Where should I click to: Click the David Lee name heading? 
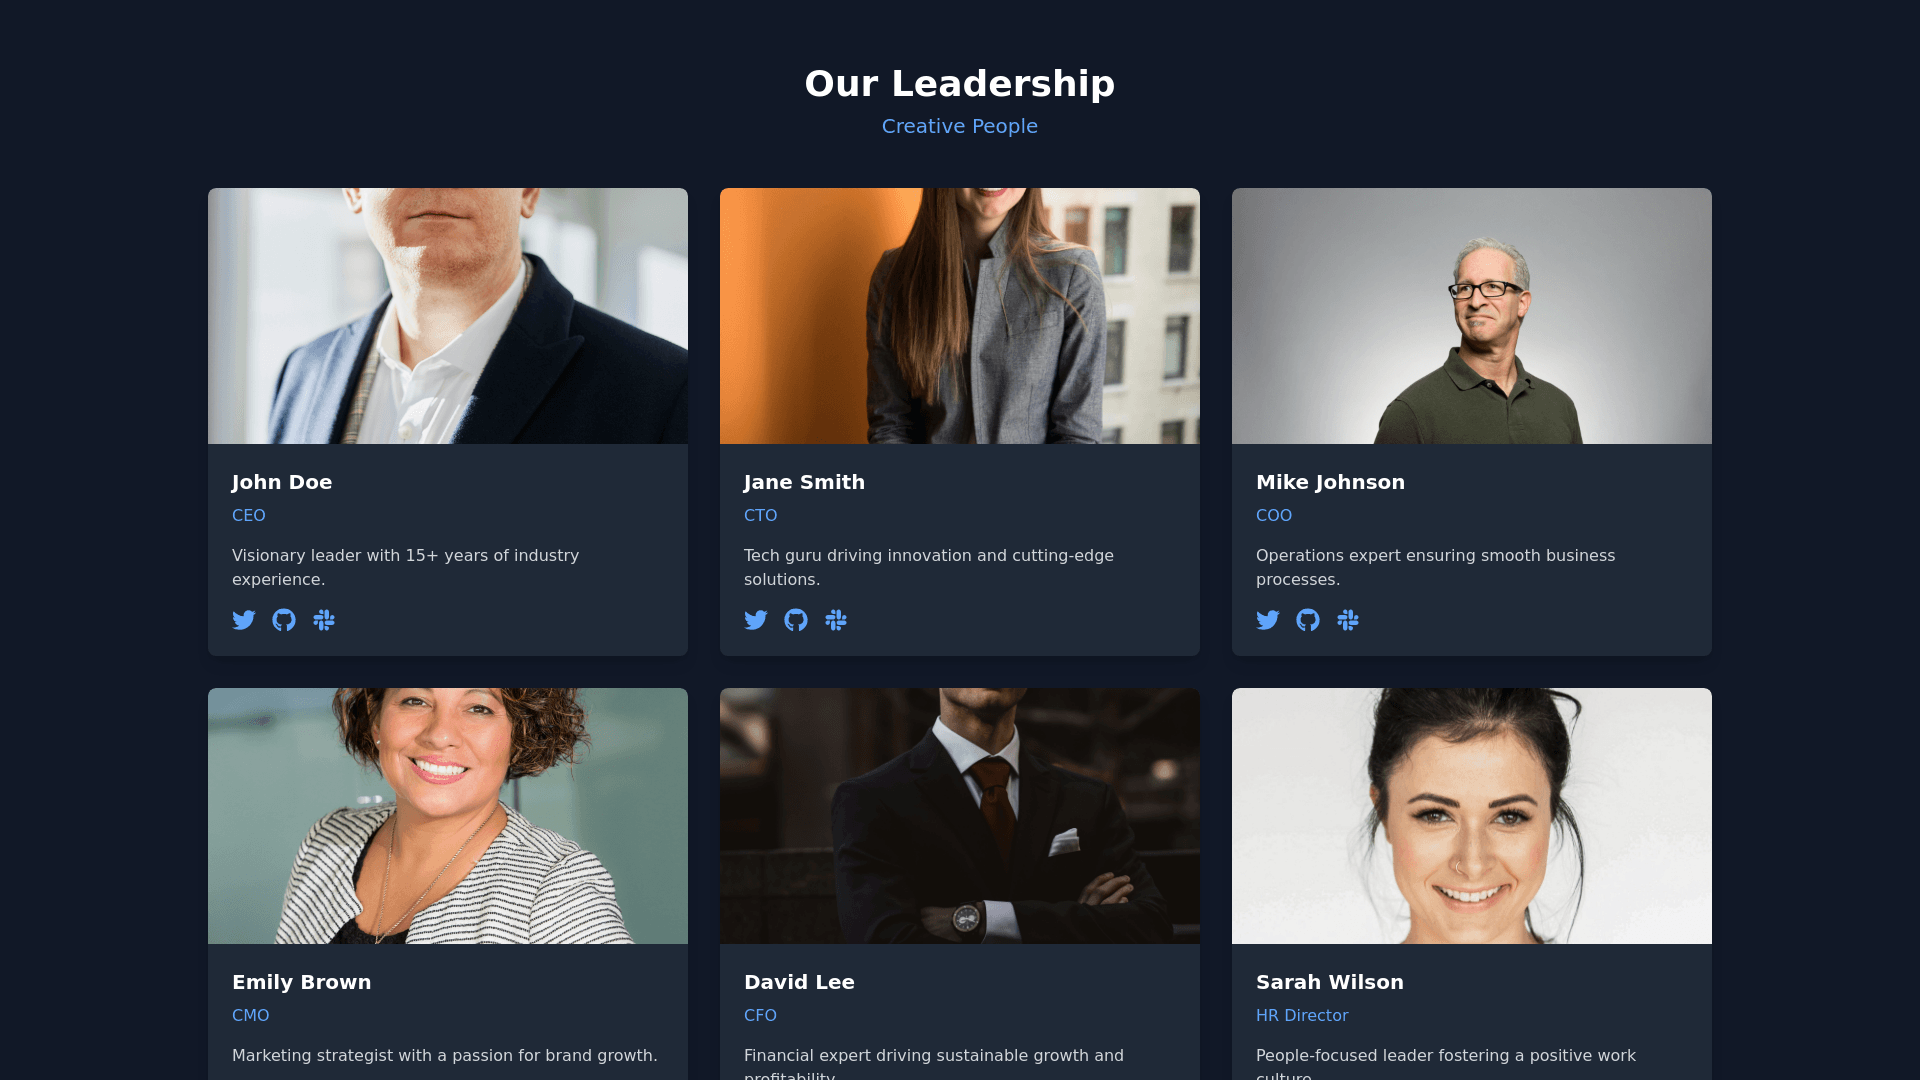click(x=799, y=982)
